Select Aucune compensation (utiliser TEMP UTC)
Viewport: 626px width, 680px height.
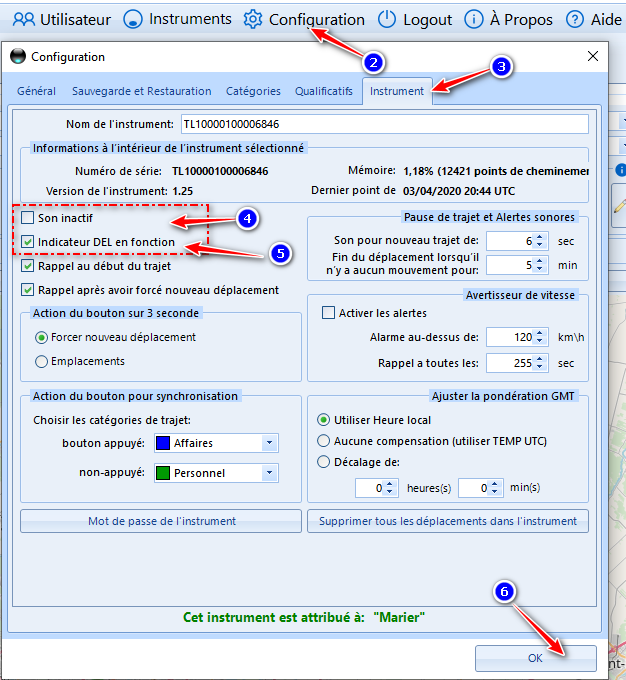point(323,441)
